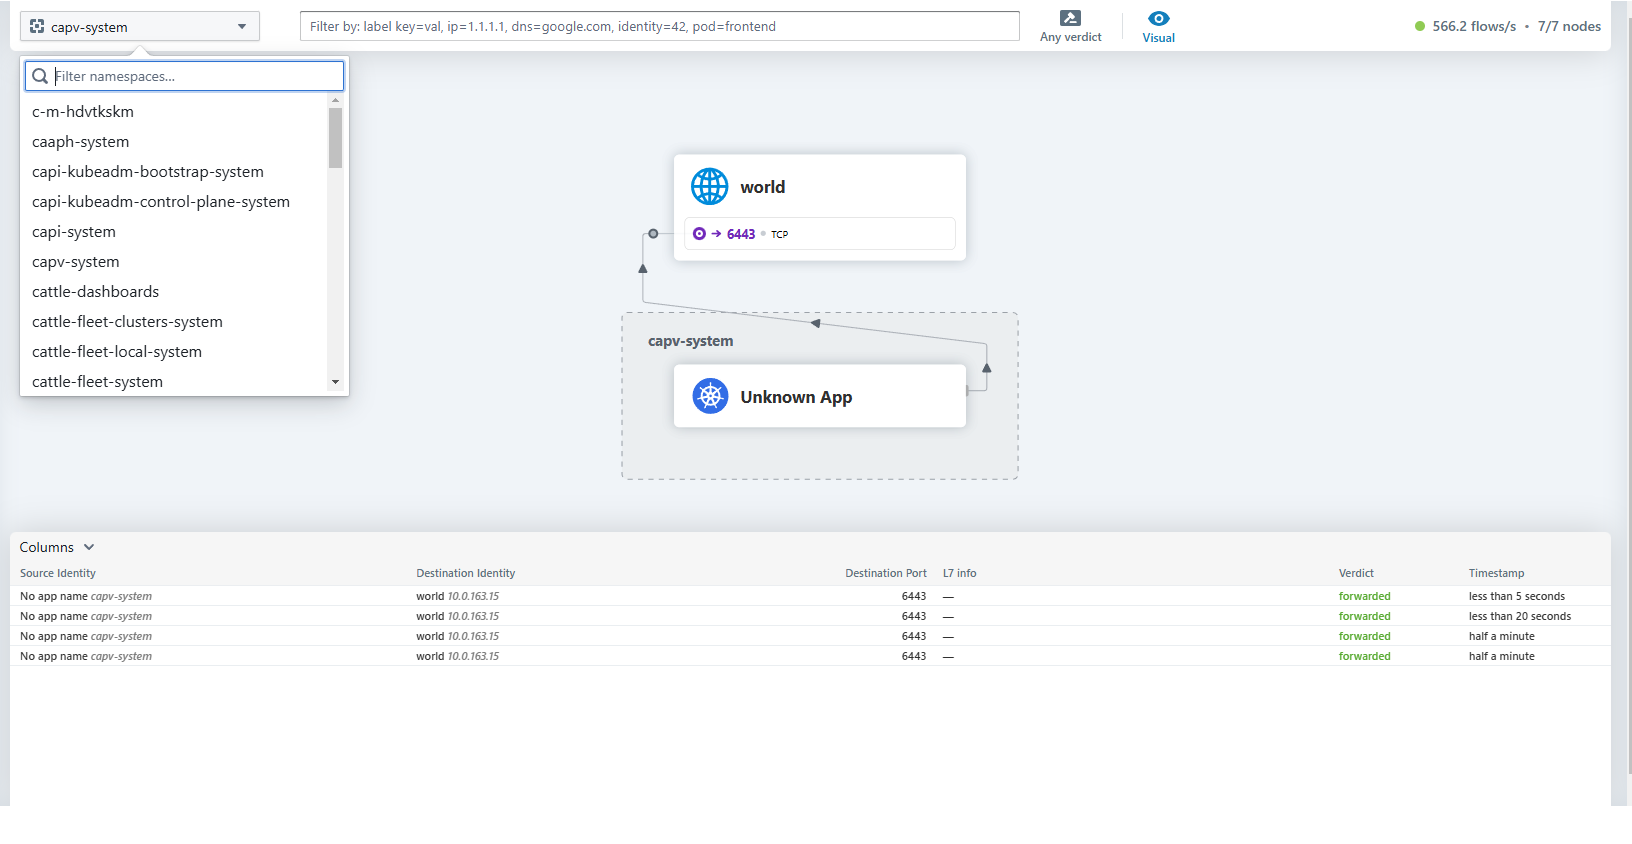Click the purple port 6443 circle icon
This screenshot has height=844, width=1632.
[x=699, y=234]
